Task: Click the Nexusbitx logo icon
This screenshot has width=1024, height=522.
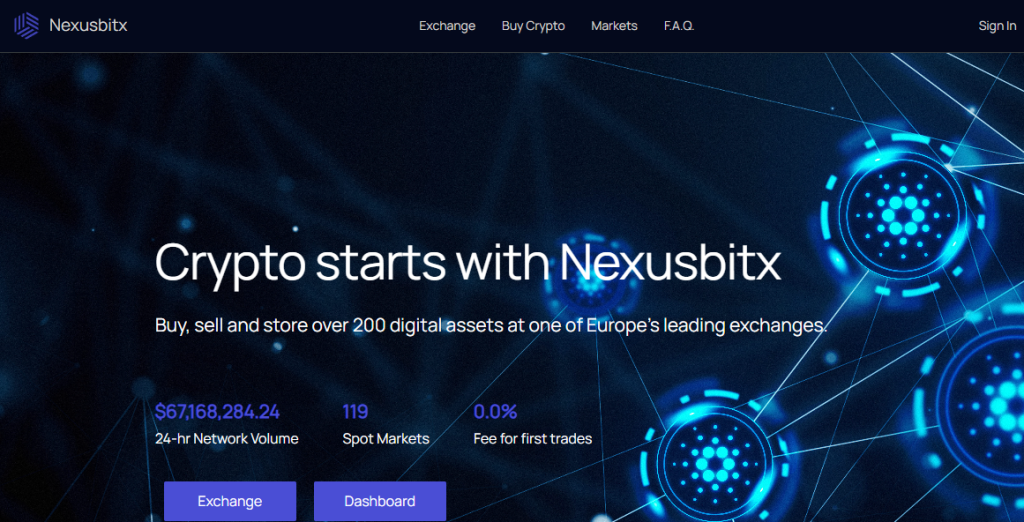Action: pyautogui.click(x=26, y=25)
